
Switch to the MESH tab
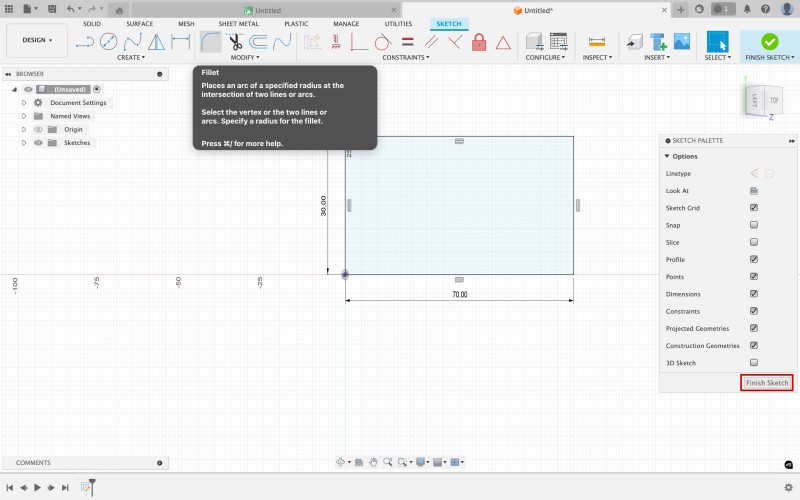(186, 24)
